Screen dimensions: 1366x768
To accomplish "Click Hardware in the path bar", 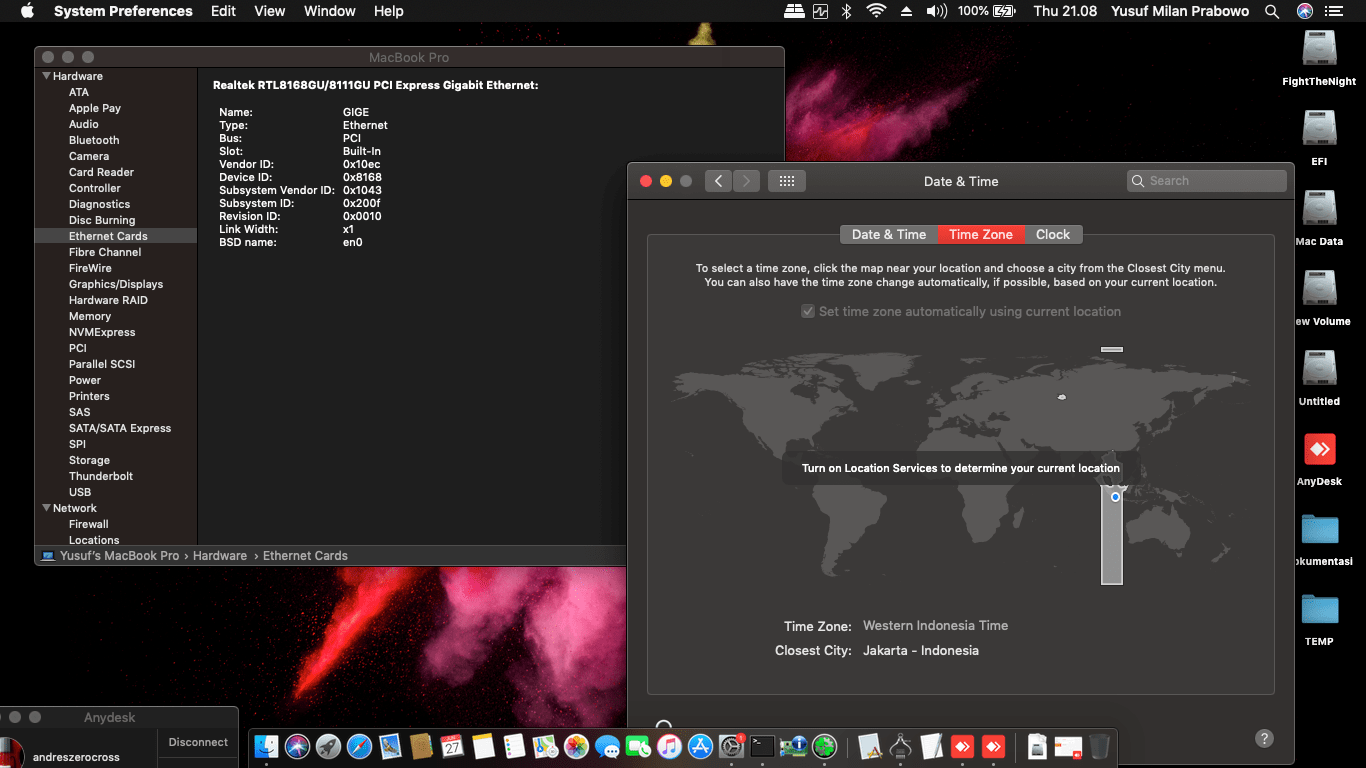I will tap(220, 556).
